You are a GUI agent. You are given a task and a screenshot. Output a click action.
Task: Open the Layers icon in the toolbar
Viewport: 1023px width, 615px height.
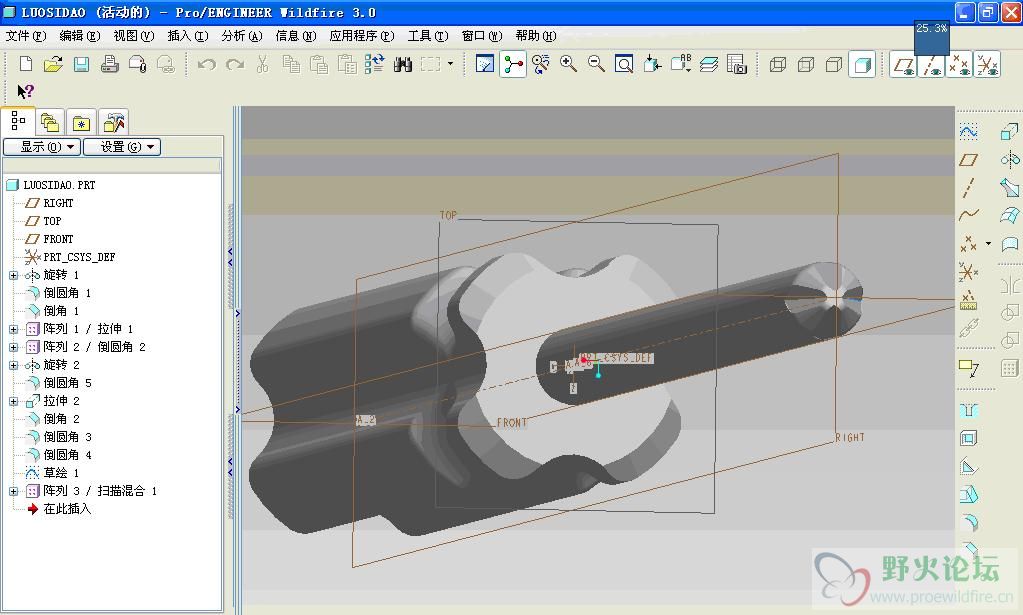click(x=709, y=64)
